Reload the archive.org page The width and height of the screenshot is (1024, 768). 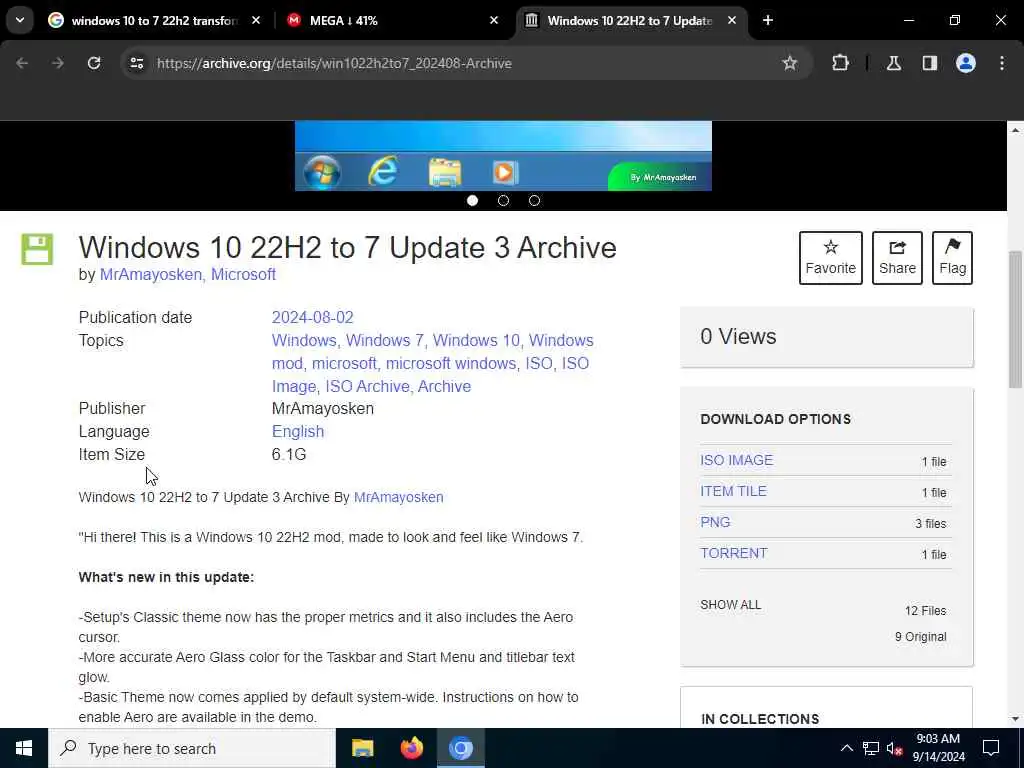[94, 63]
